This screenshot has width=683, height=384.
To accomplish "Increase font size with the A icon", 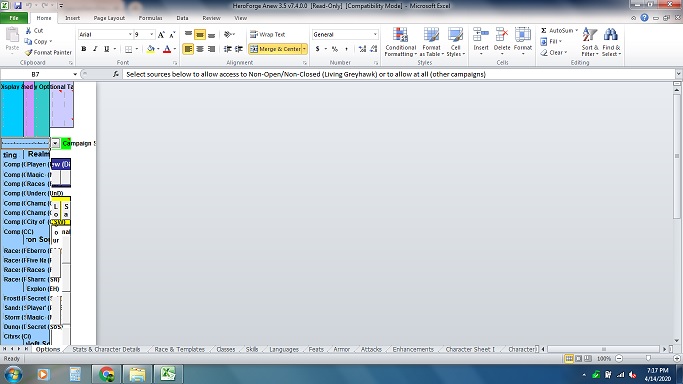I will tap(162, 34).
